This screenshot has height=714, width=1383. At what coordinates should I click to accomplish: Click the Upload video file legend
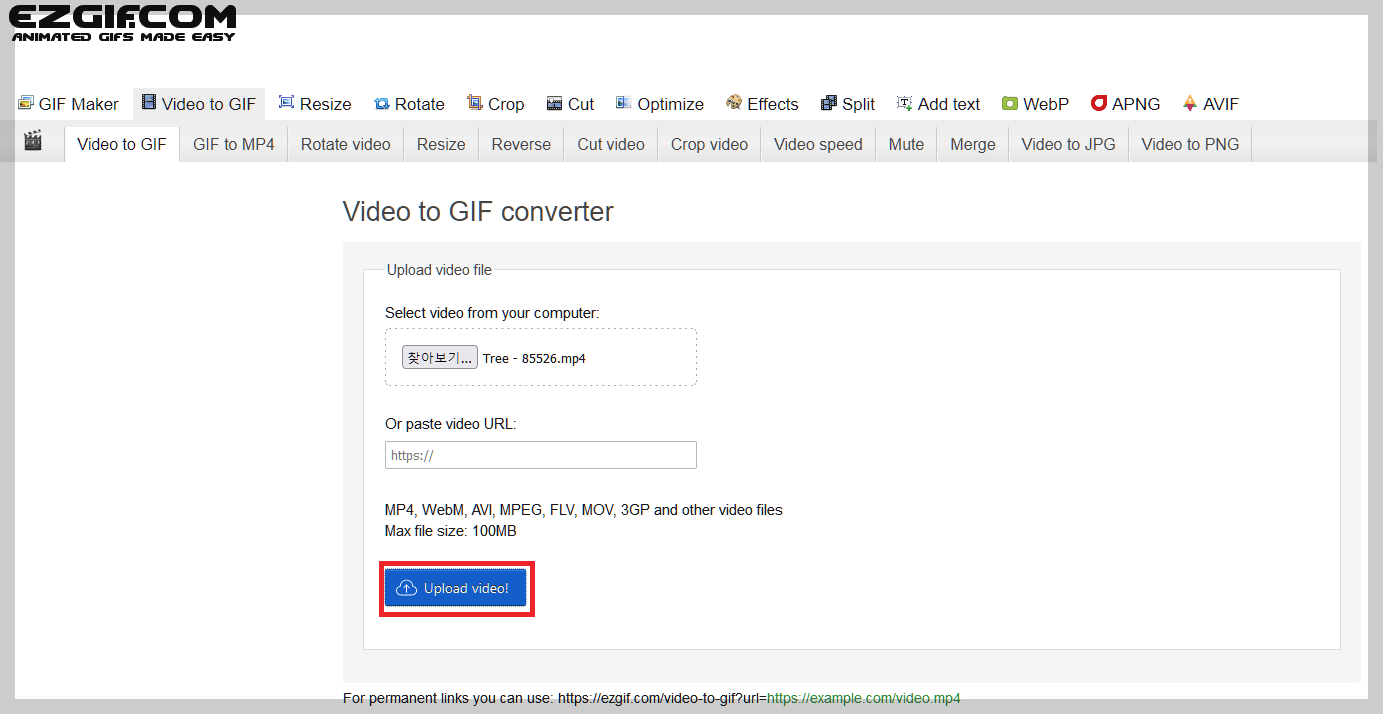pyautogui.click(x=439, y=270)
